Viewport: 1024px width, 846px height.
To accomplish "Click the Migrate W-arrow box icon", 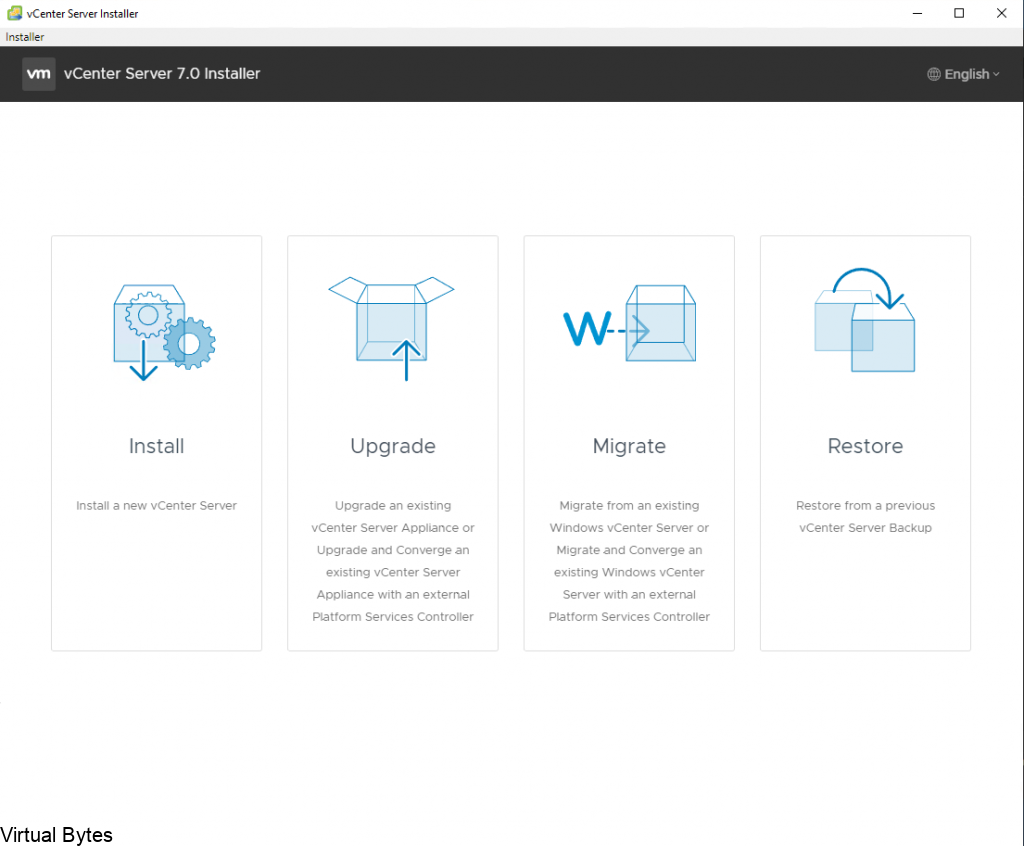I will tap(630, 323).
